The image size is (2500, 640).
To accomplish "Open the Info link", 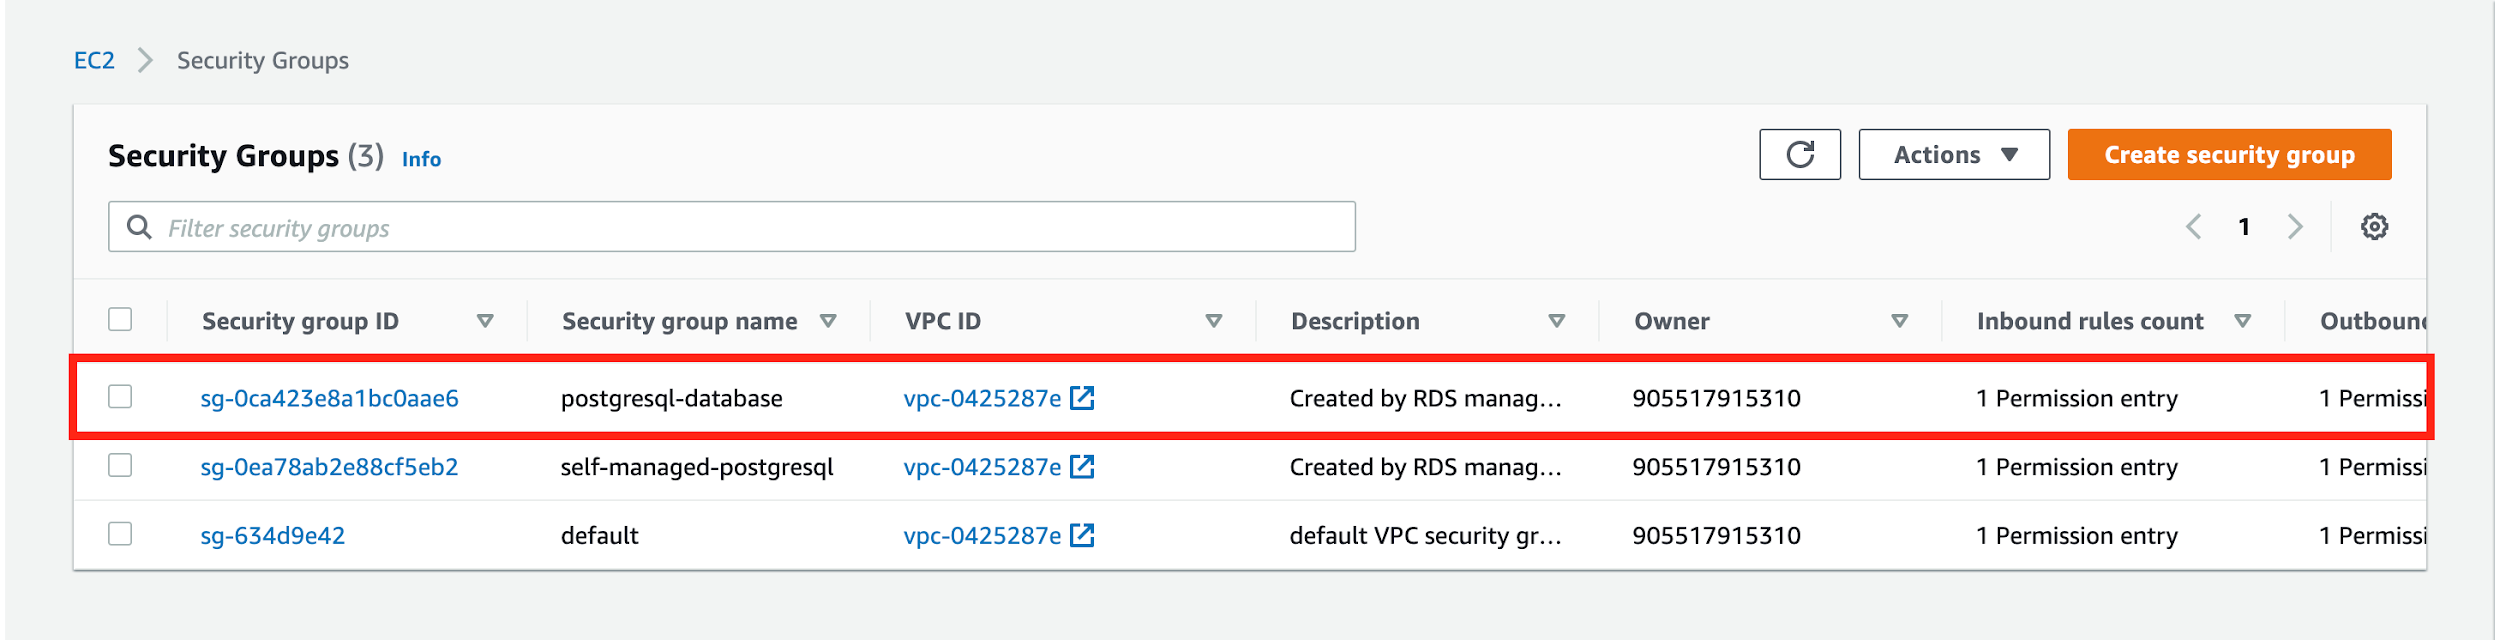I will pos(421,159).
